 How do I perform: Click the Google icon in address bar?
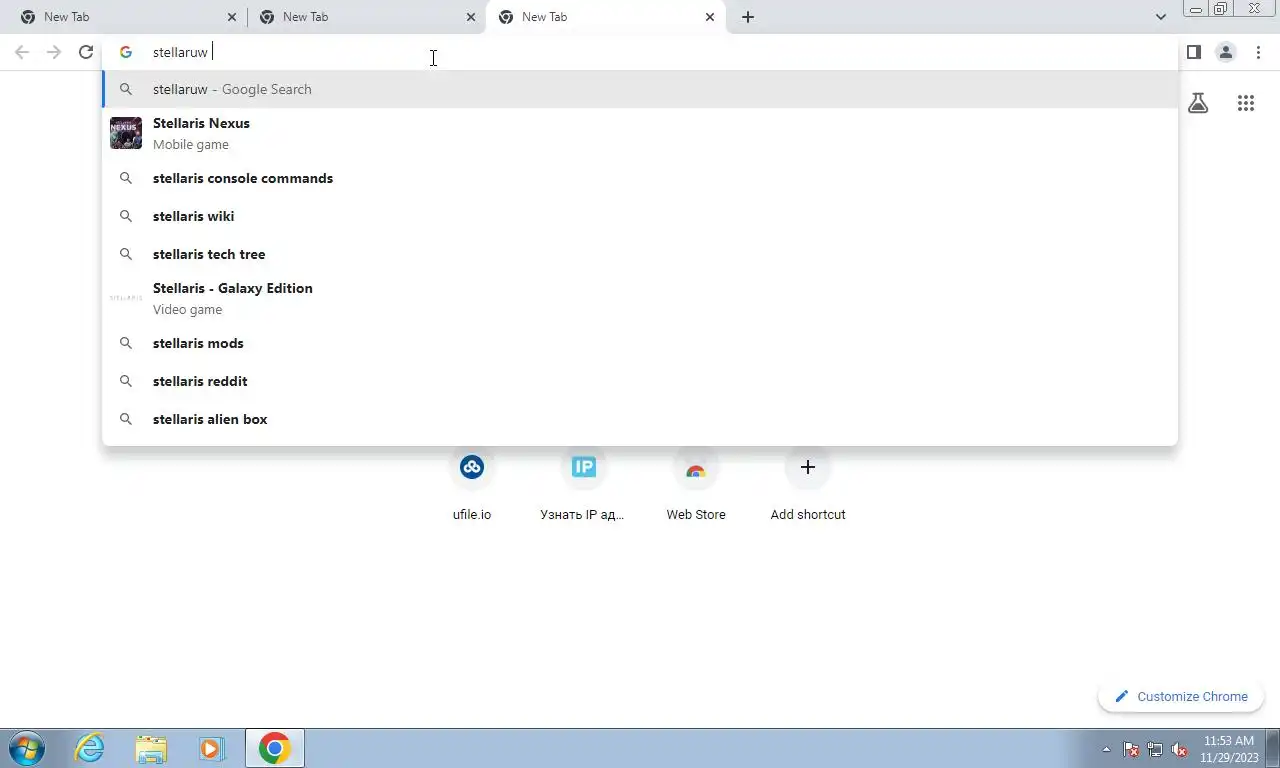[126, 52]
